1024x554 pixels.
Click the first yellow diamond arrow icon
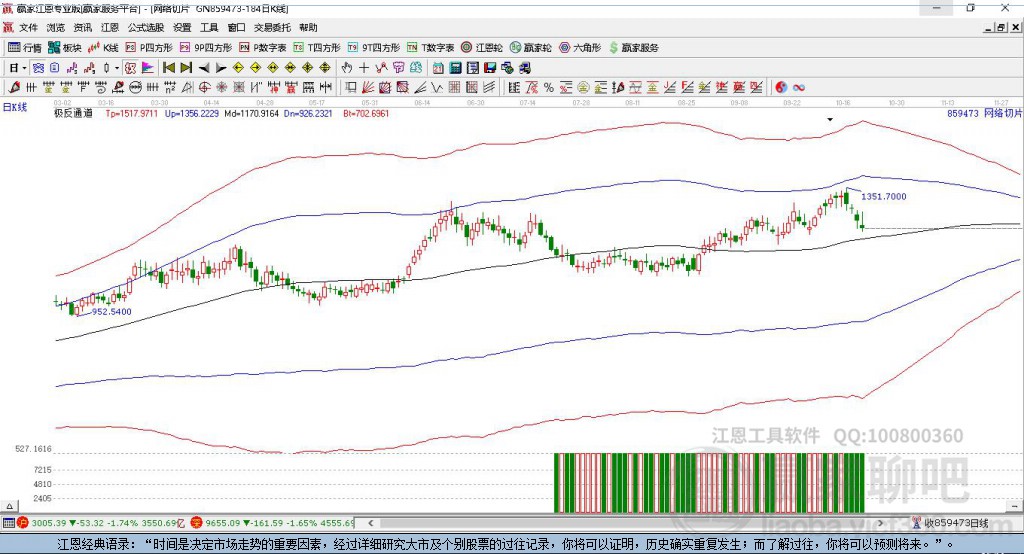coord(238,68)
